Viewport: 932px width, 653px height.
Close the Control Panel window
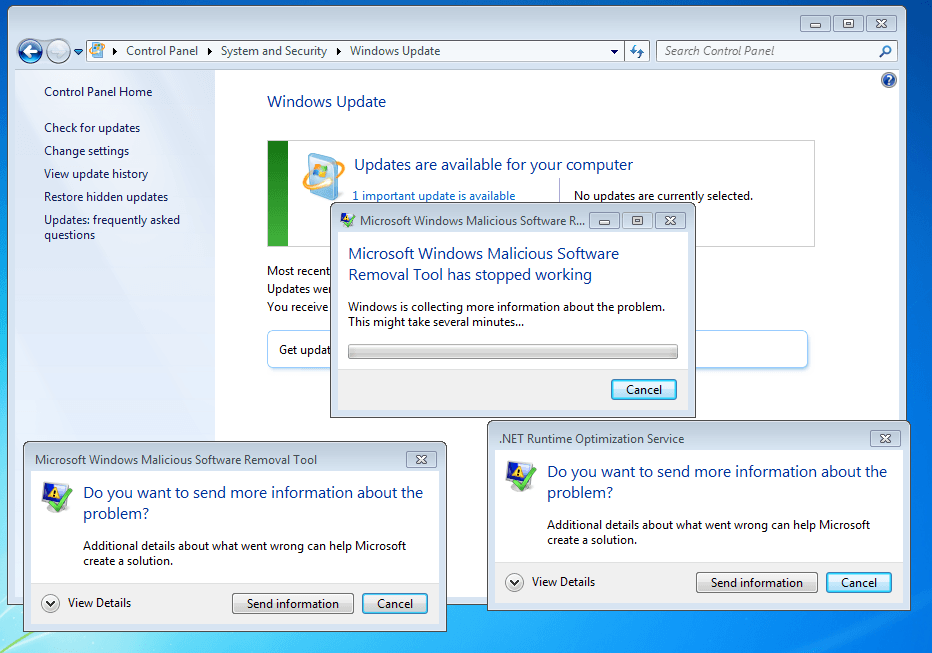(881, 24)
